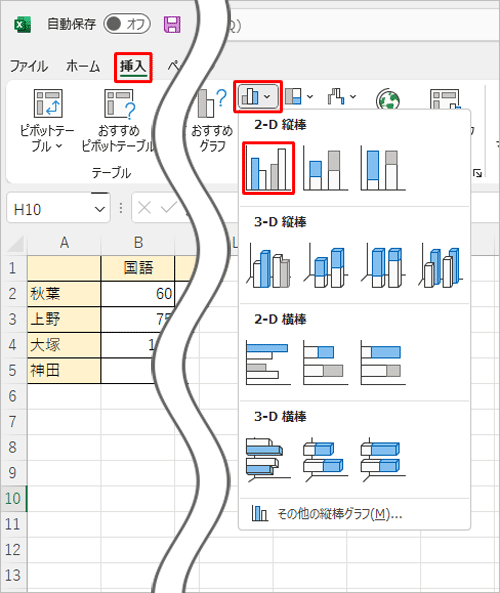Open その他の縦棒グラフ(M)... option
The height and width of the screenshot is (593, 500).
pos(354,514)
